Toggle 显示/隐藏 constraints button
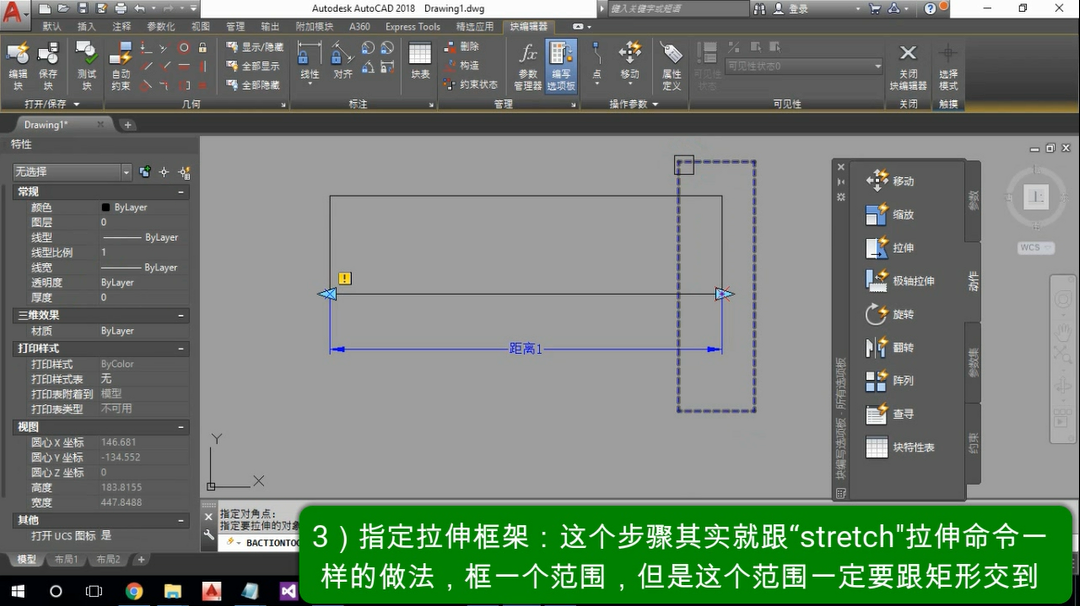This screenshot has height=606, width=1080. [255, 47]
